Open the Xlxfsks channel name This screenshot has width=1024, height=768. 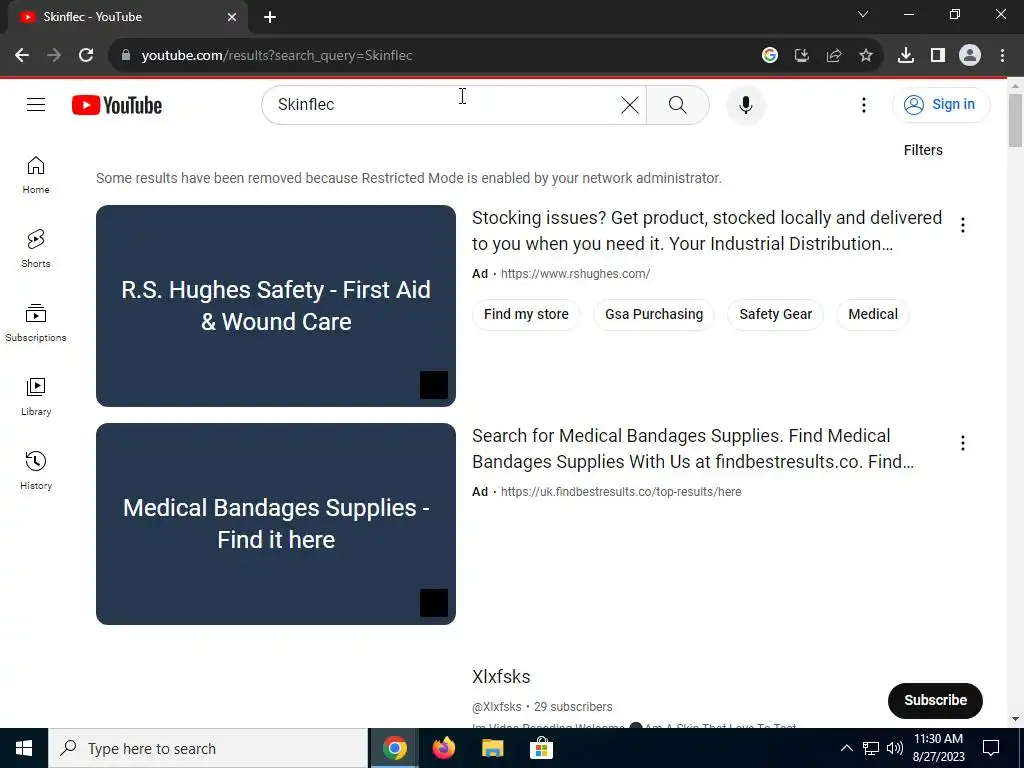coord(501,677)
